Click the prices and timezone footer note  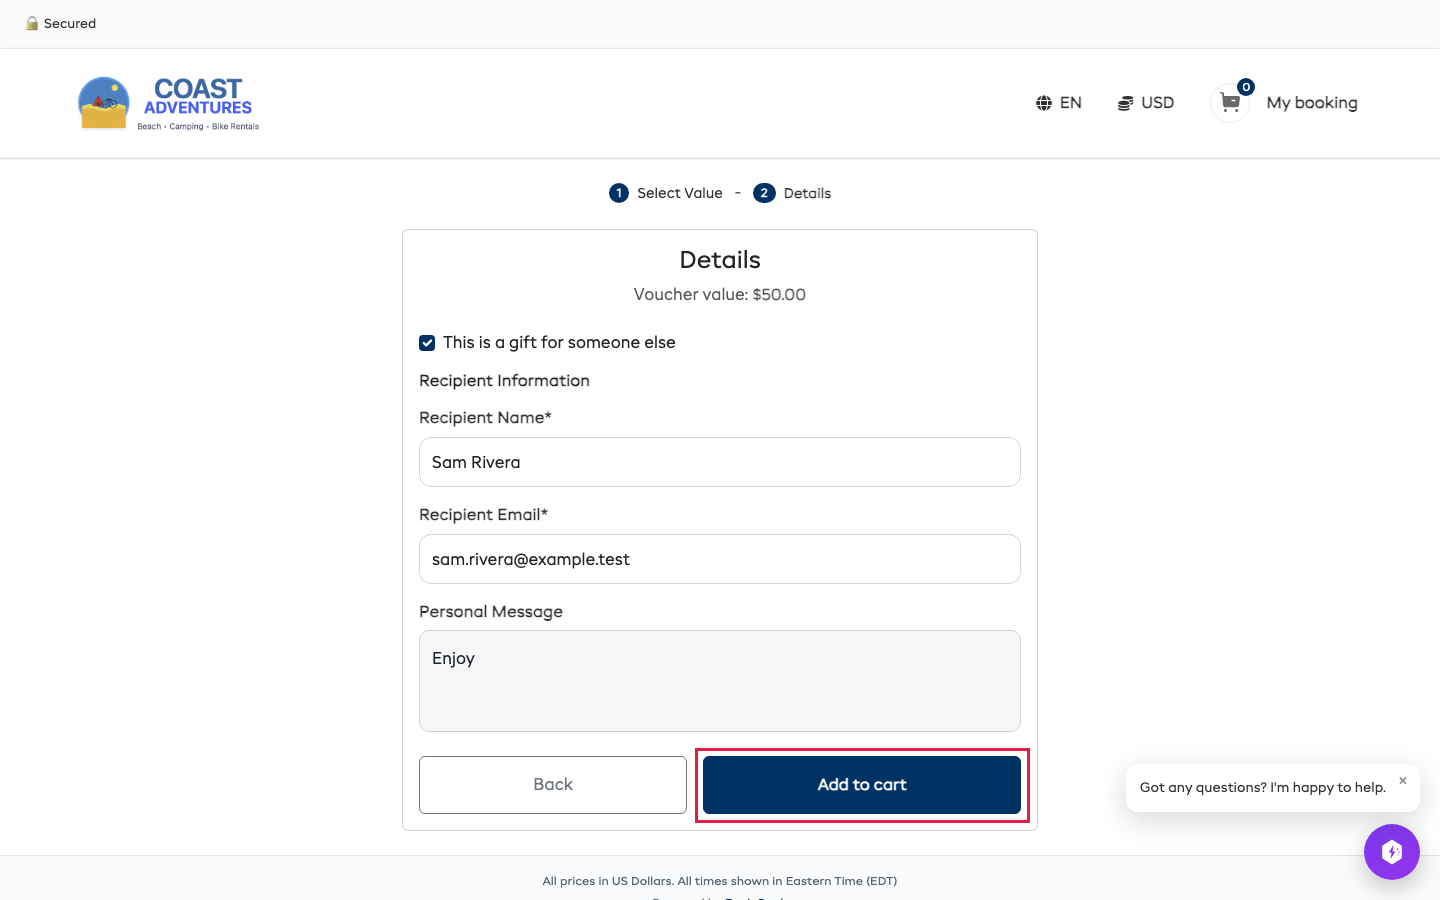coord(720,881)
